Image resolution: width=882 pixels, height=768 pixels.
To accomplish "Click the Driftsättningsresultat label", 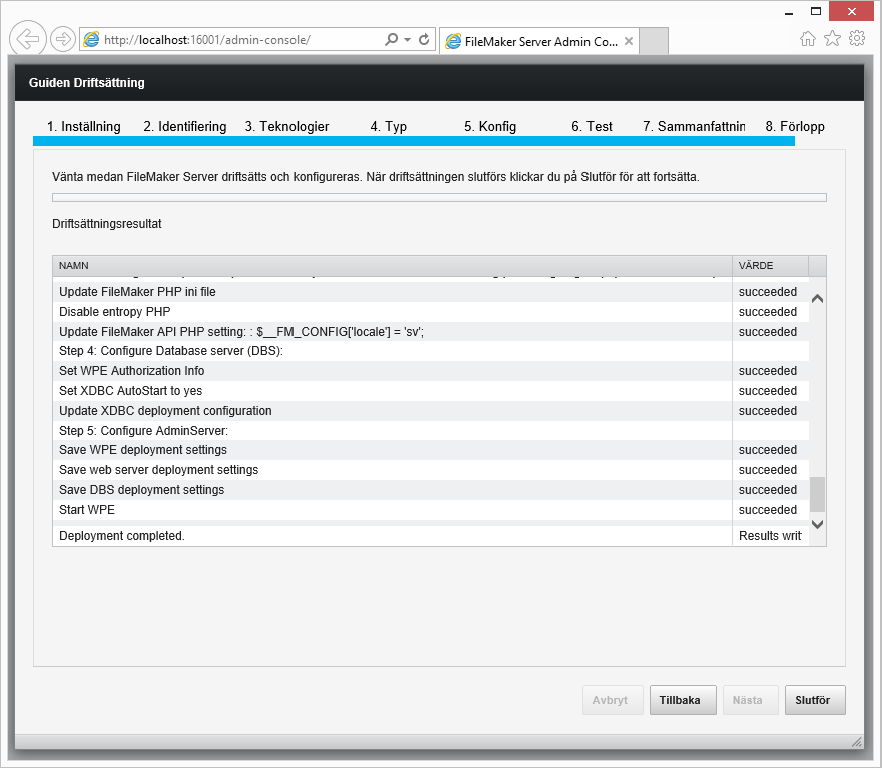I will (x=107, y=224).
